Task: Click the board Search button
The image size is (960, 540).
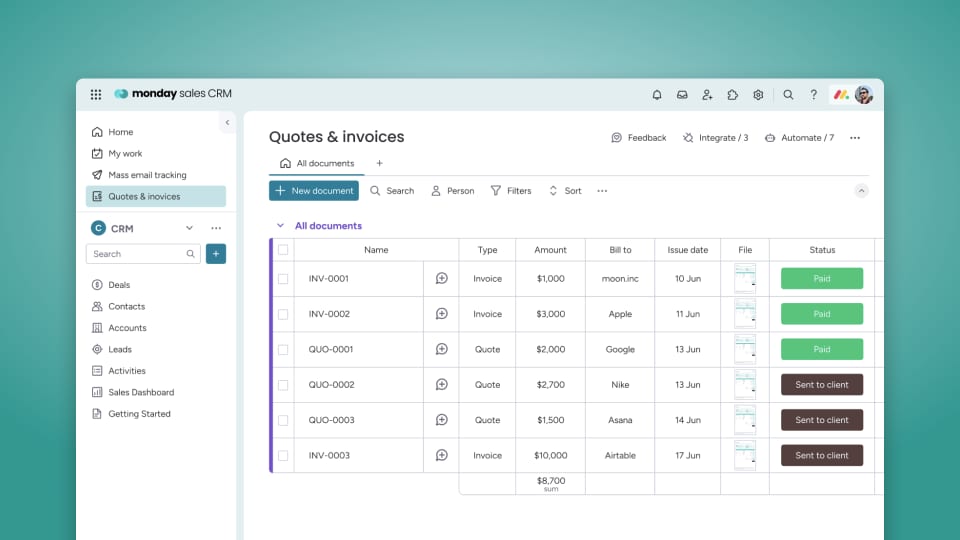Action: pyautogui.click(x=392, y=191)
